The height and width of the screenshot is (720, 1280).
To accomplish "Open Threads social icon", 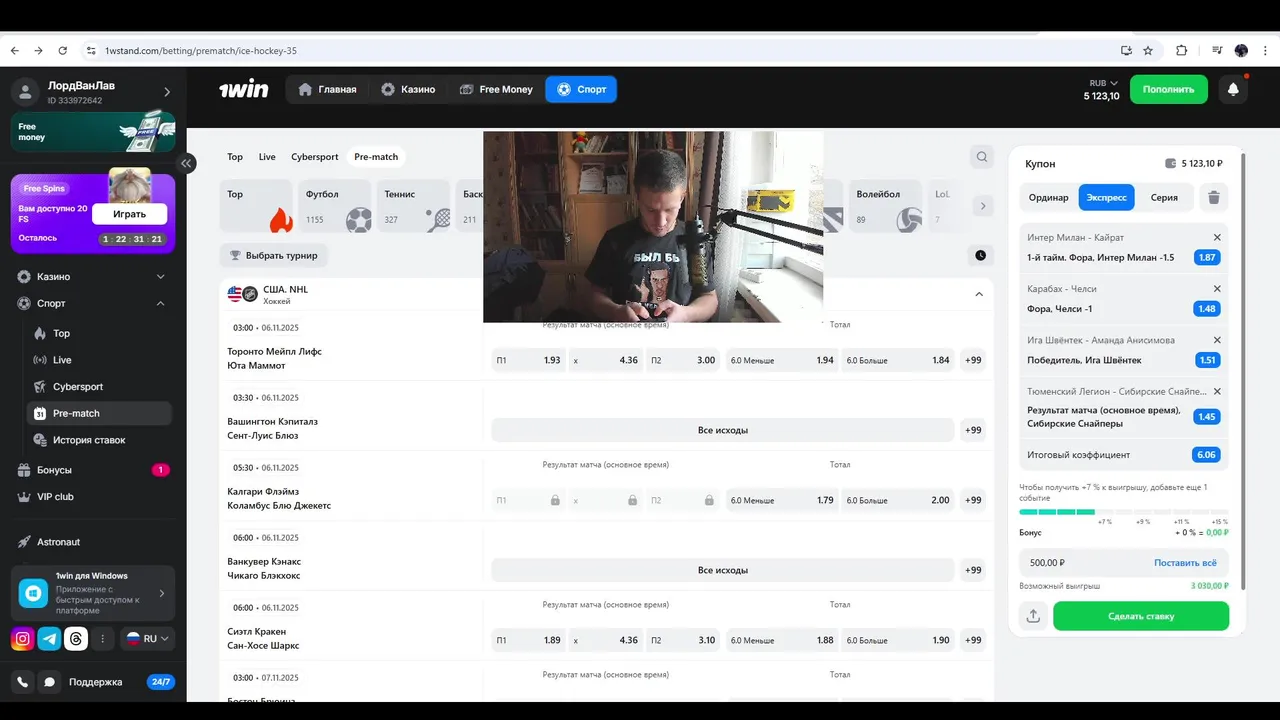I will [x=76, y=639].
